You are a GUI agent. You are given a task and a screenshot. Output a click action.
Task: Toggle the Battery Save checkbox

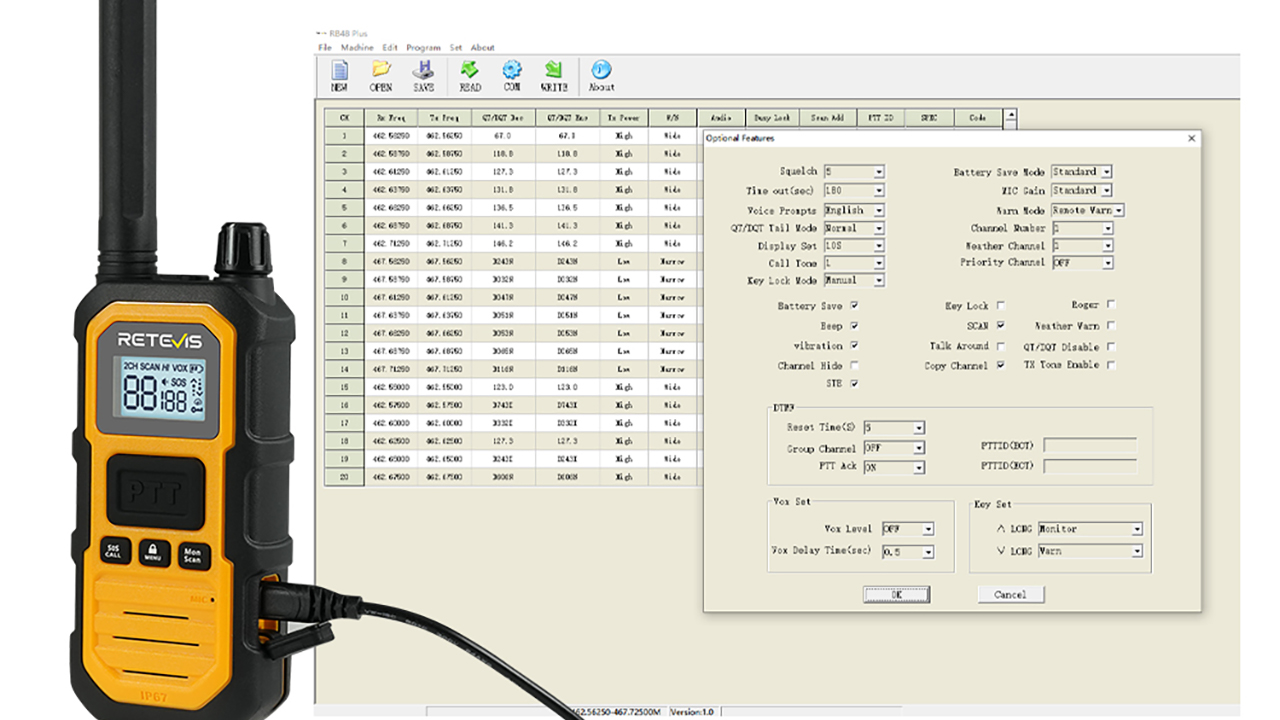click(854, 306)
